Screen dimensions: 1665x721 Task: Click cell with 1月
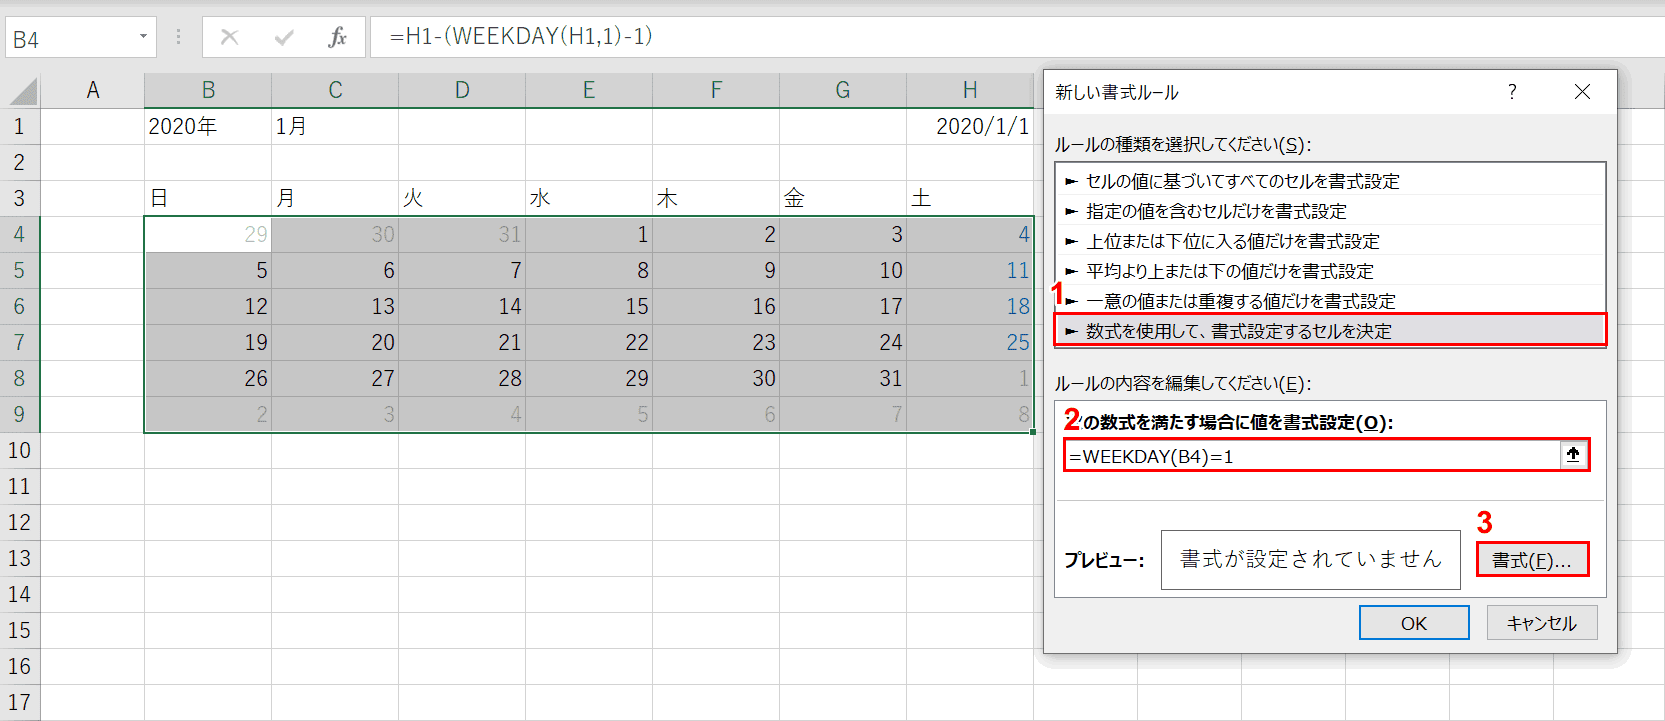335,126
